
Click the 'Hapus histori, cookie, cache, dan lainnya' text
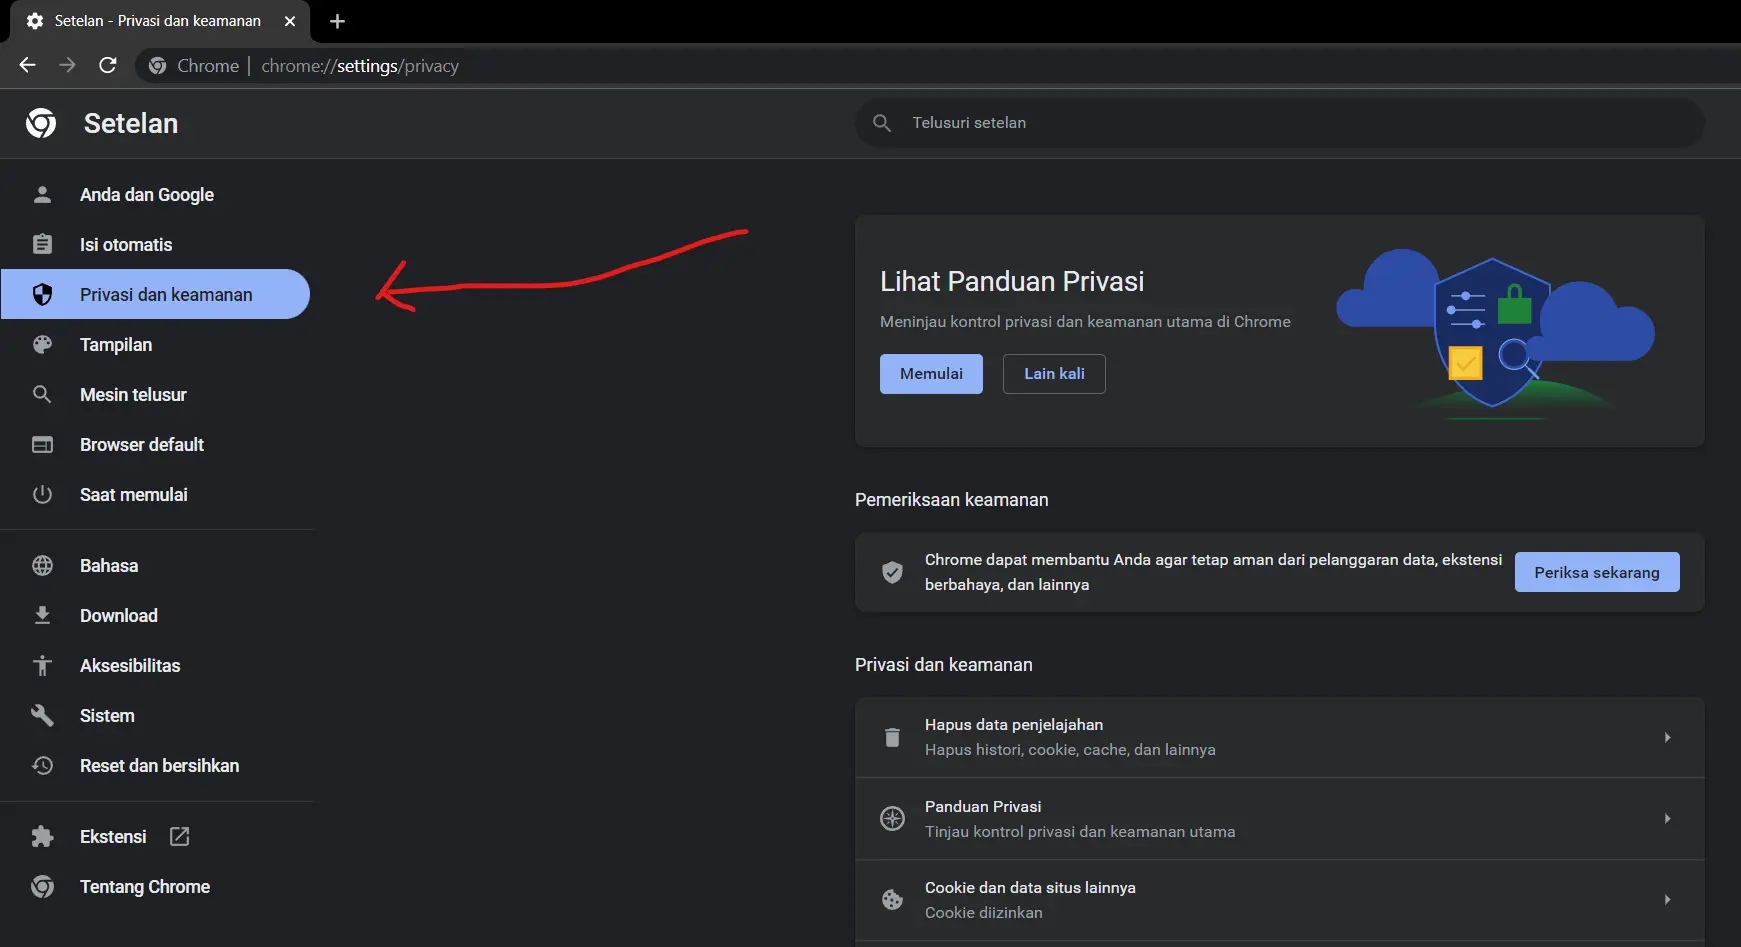pos(1070,750)
